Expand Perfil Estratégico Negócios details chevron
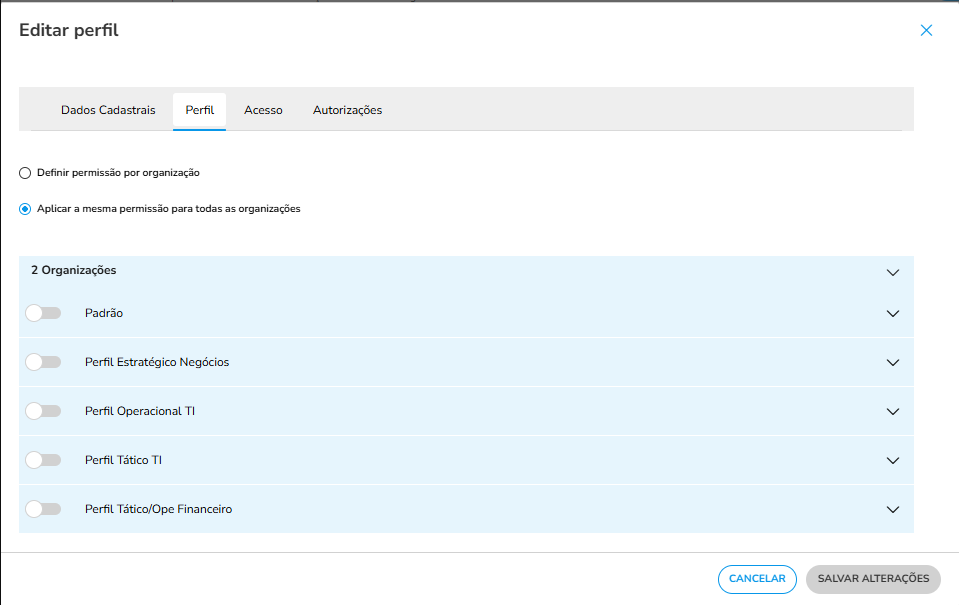 tap(892, 363)
